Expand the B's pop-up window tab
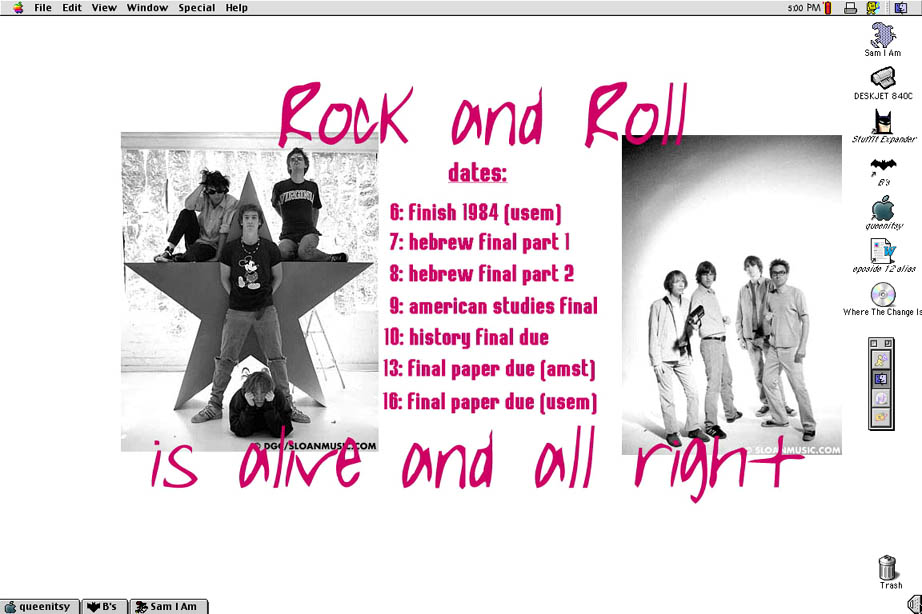 pos(104,606)
